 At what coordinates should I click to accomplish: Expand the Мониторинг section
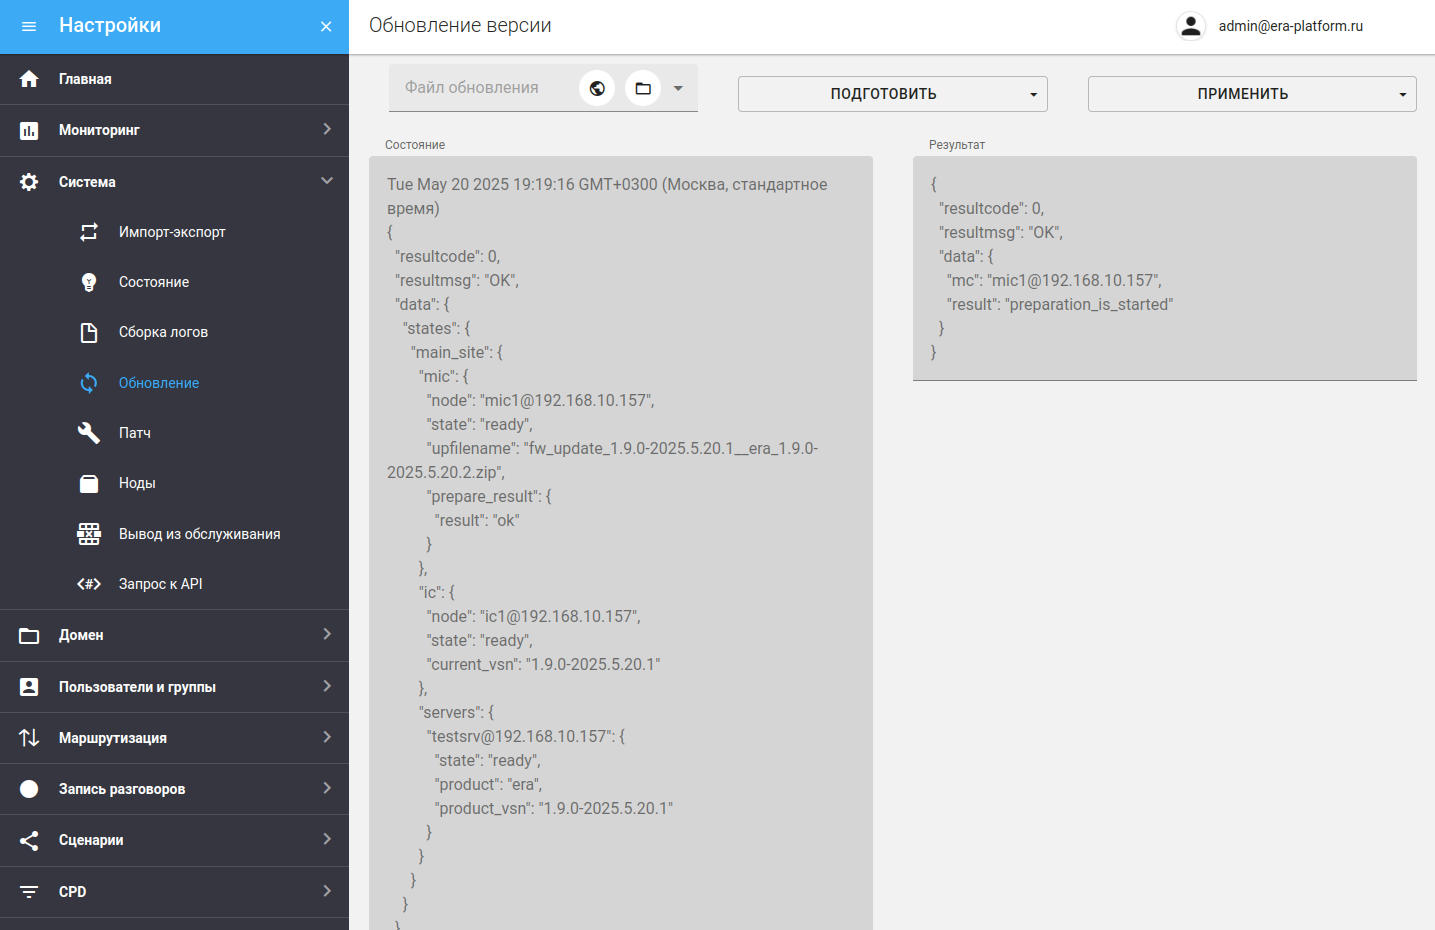coord(174,130)
